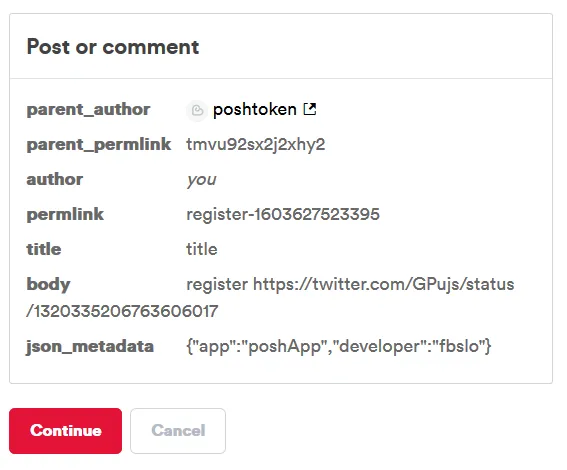
Task: Click the twitter.com status URL in body
Action: click(x=383, y=284)
